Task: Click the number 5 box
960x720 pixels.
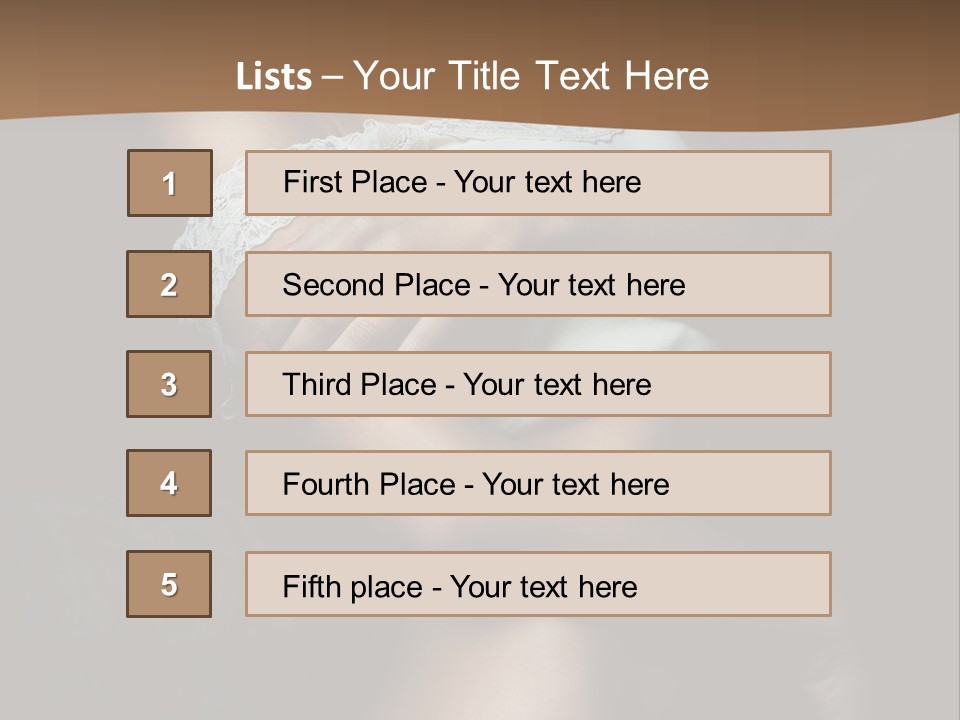Action: pyautogui.click(x=169, y=584)
